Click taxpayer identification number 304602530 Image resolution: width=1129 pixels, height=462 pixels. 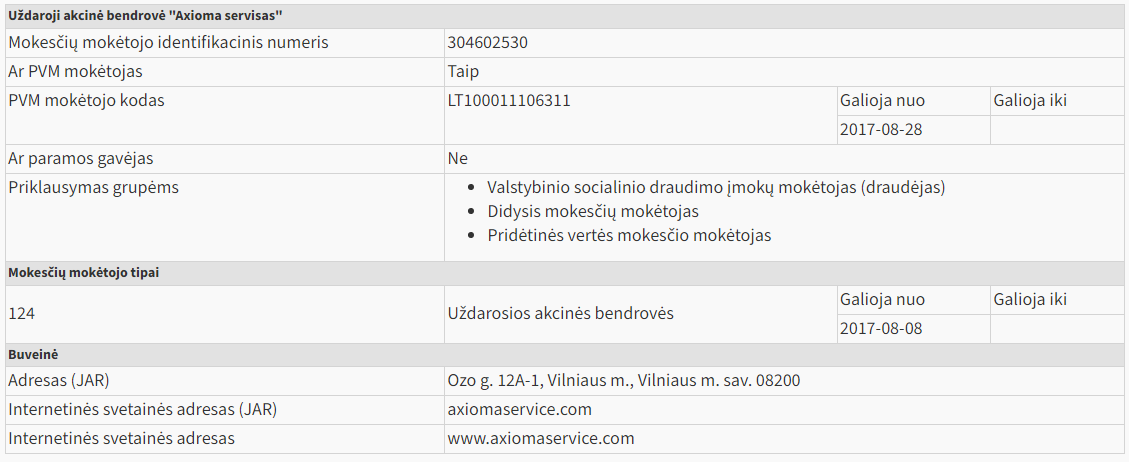[x=488, y=43]
